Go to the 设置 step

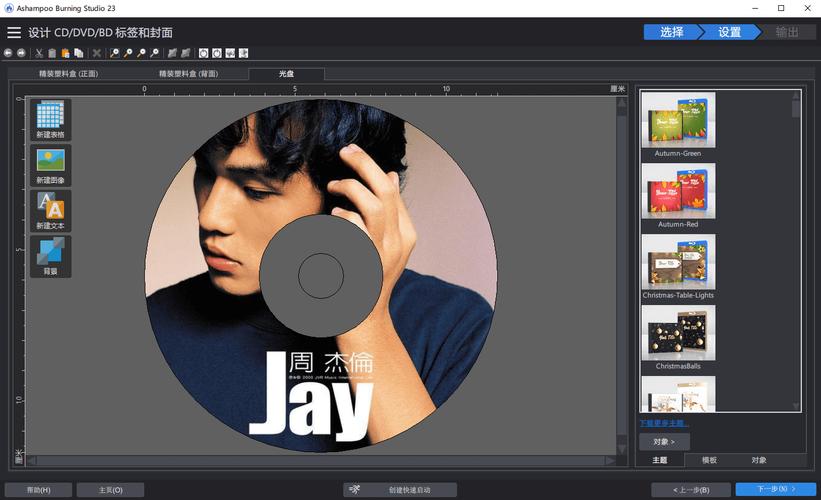click(x=729, y=32)
